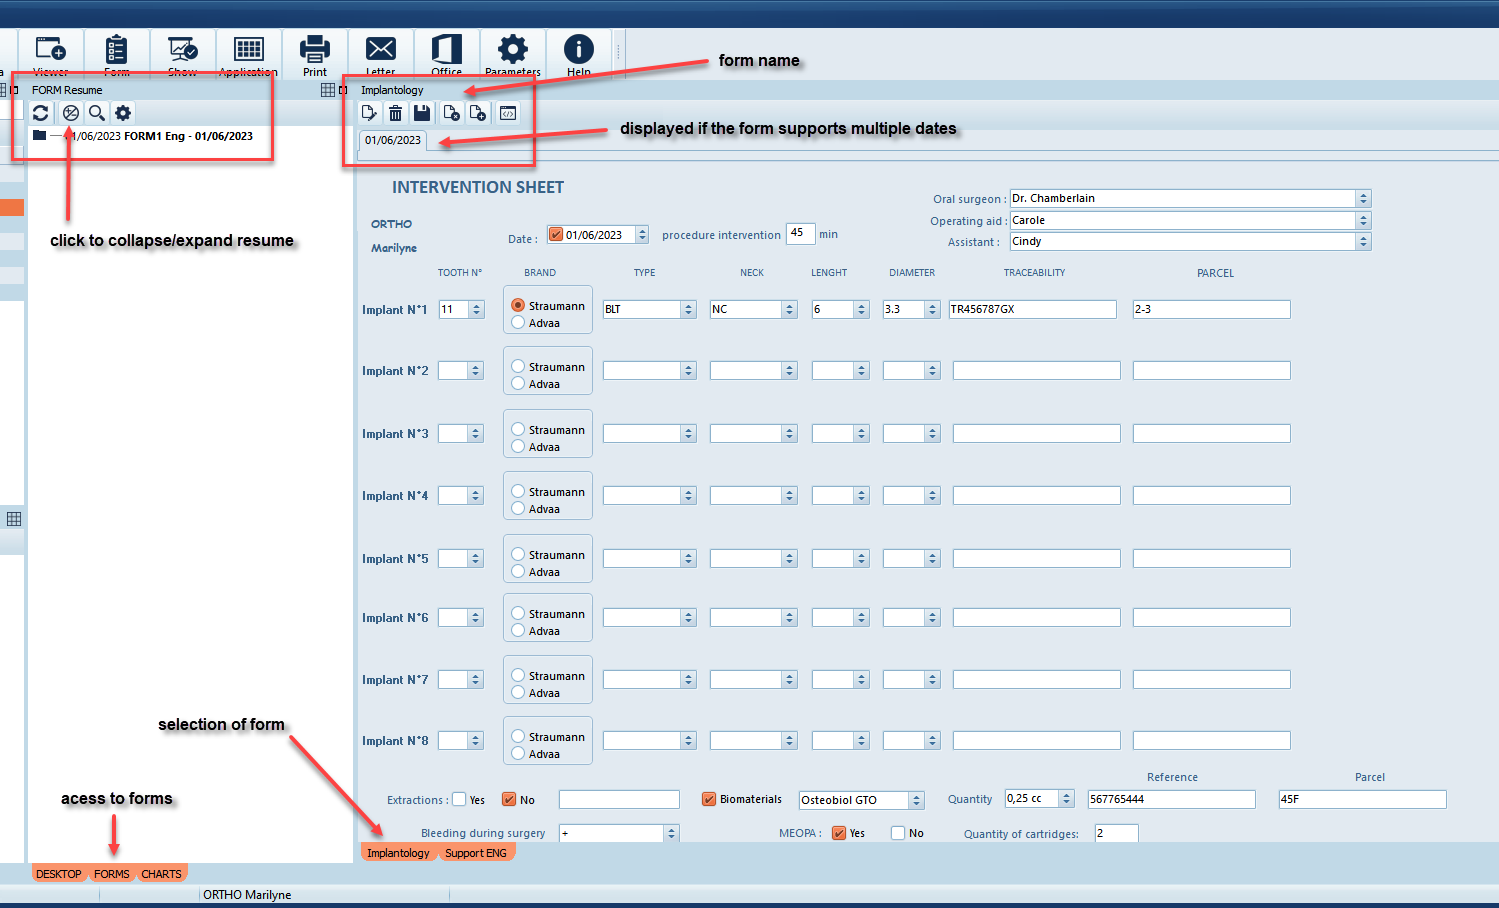The height and width of the screenshot is (908, 1499).
Task: Click the collapse/expand resume icon
Action: pyautogui.click(x=70, y=113)
